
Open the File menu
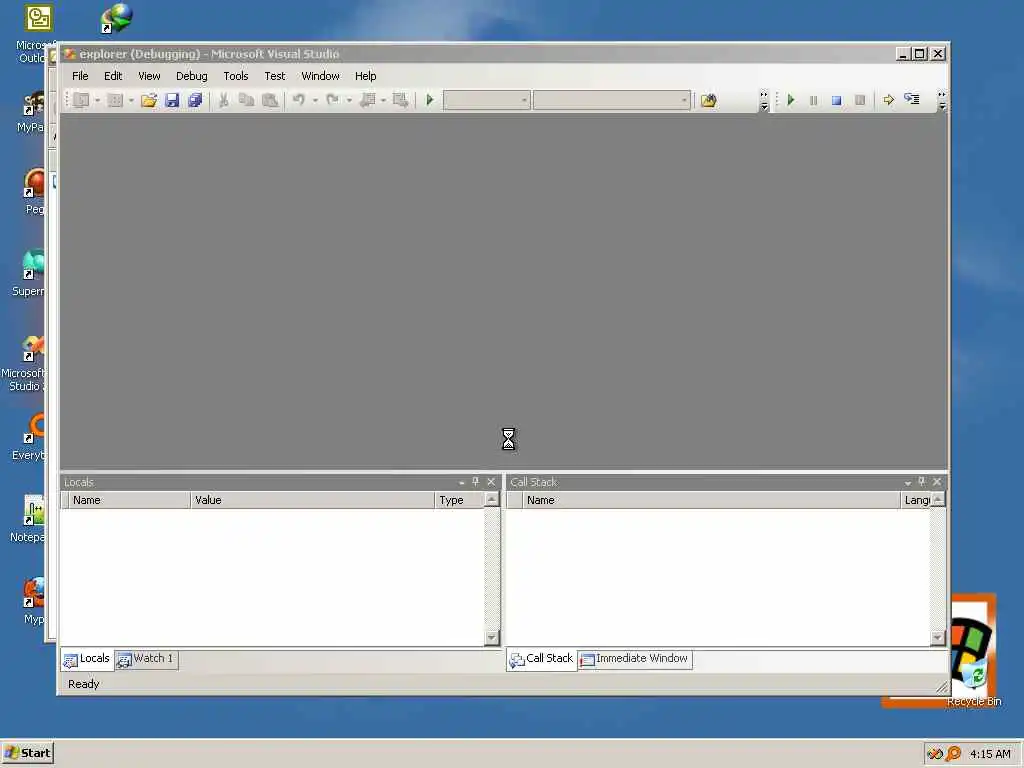[80, 76]
